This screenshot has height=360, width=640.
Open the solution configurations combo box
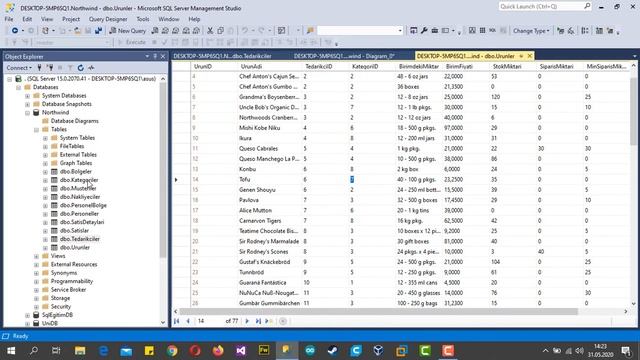[360, 31]
